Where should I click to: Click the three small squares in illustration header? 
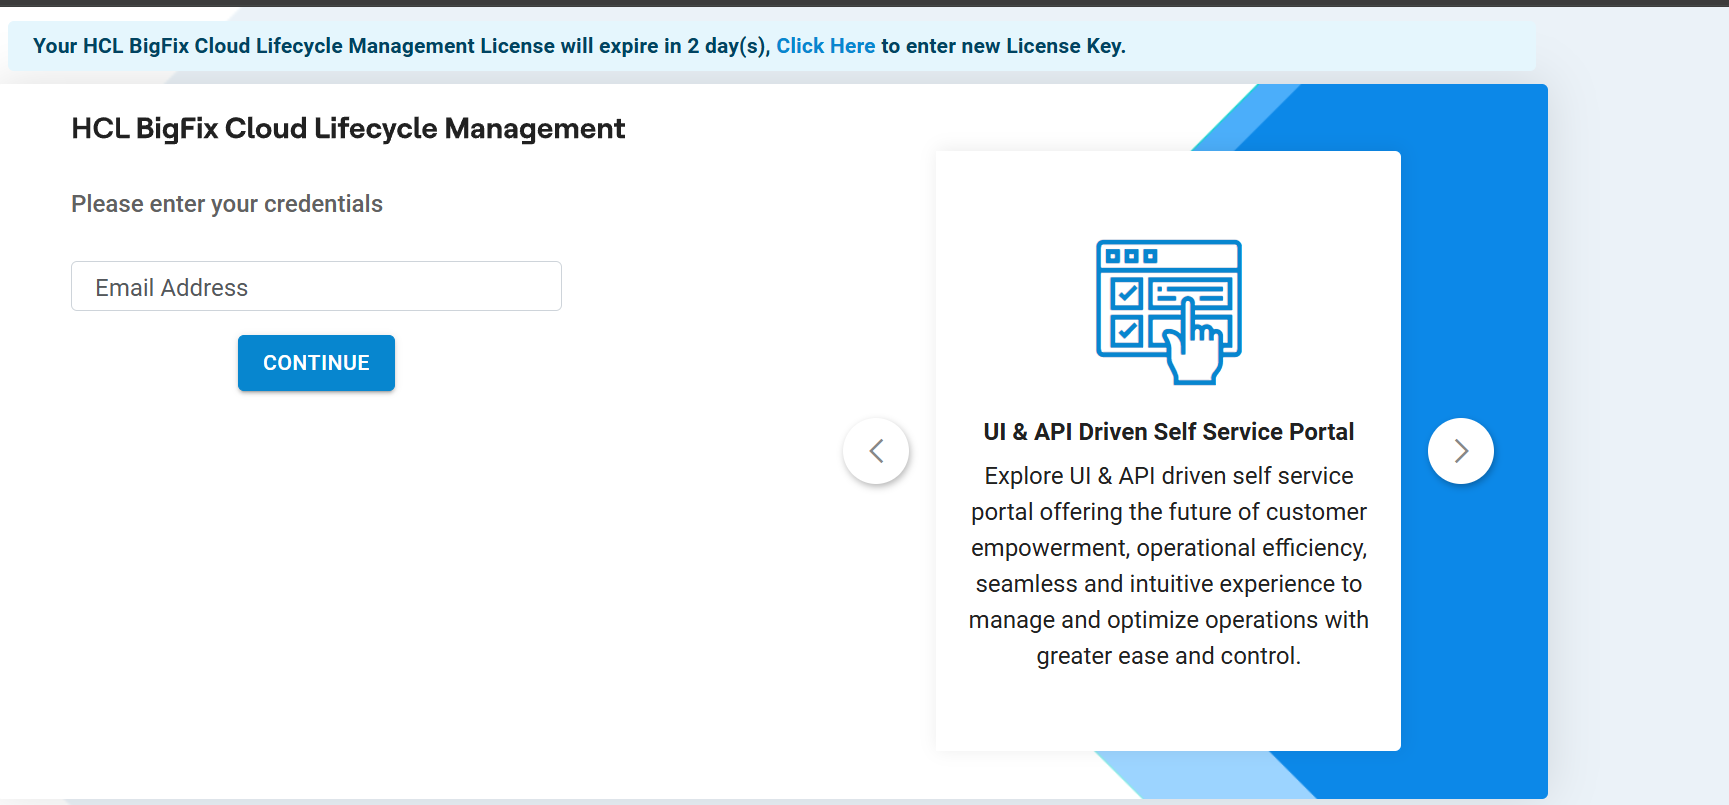click(1131, 256)
